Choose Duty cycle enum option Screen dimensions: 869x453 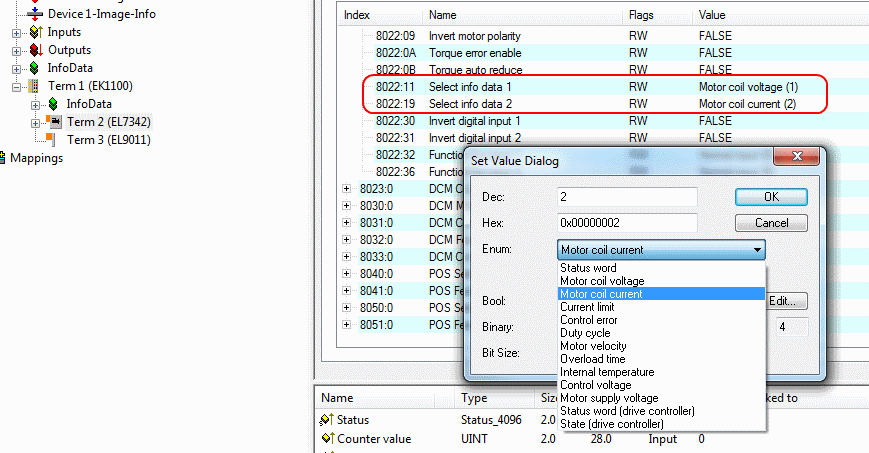tap(661, 333)
